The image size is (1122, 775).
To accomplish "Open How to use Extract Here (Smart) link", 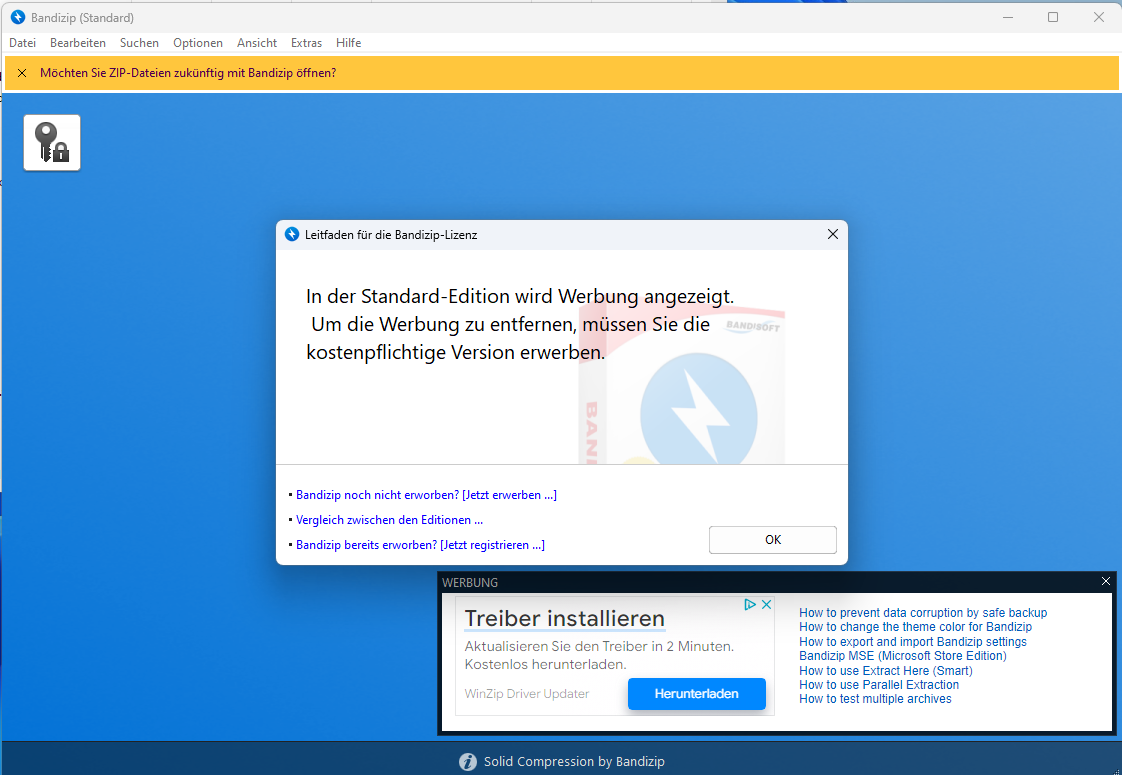I will [x=886, y=671].
